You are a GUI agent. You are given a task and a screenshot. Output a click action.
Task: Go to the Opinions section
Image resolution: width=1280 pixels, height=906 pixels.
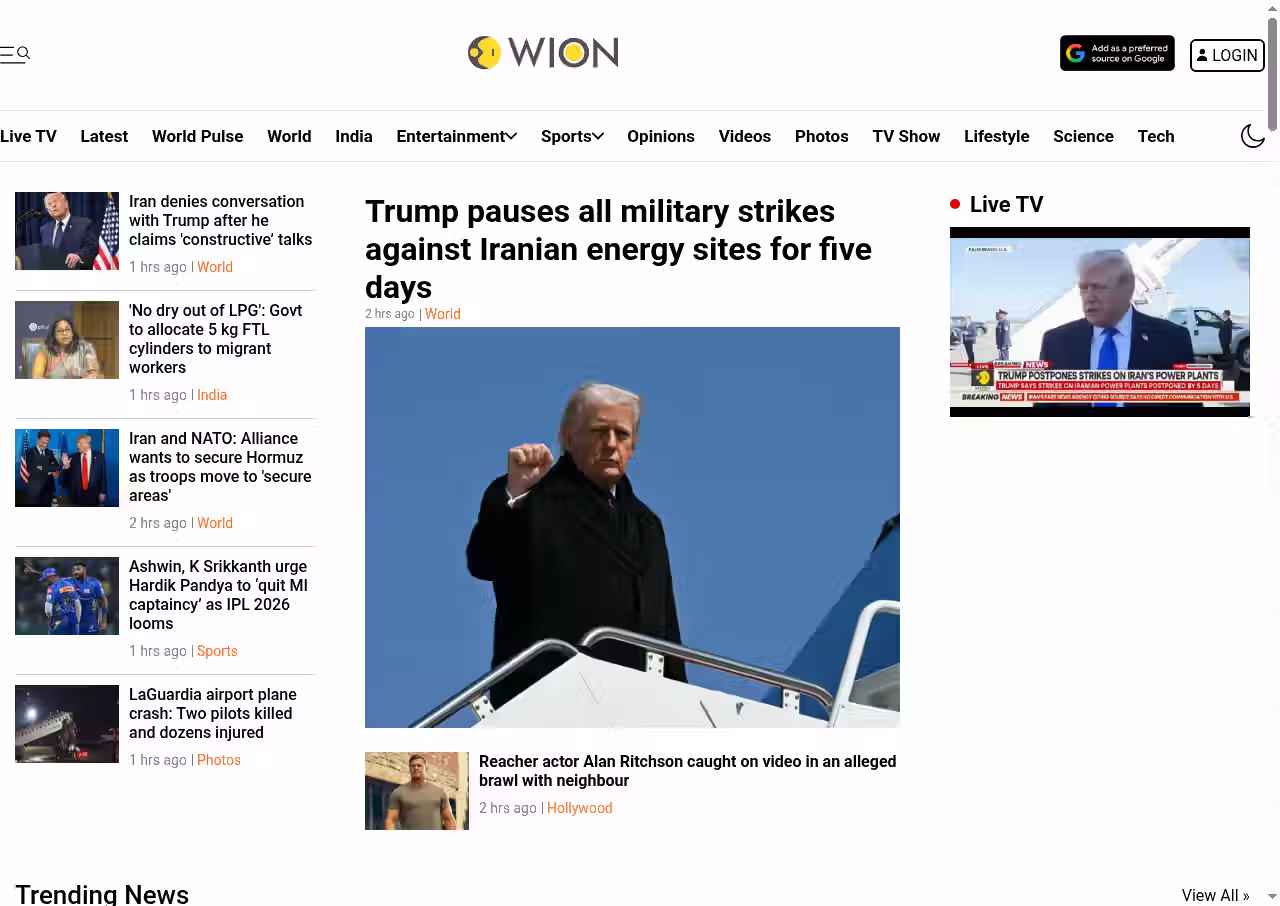click(660, 136)
